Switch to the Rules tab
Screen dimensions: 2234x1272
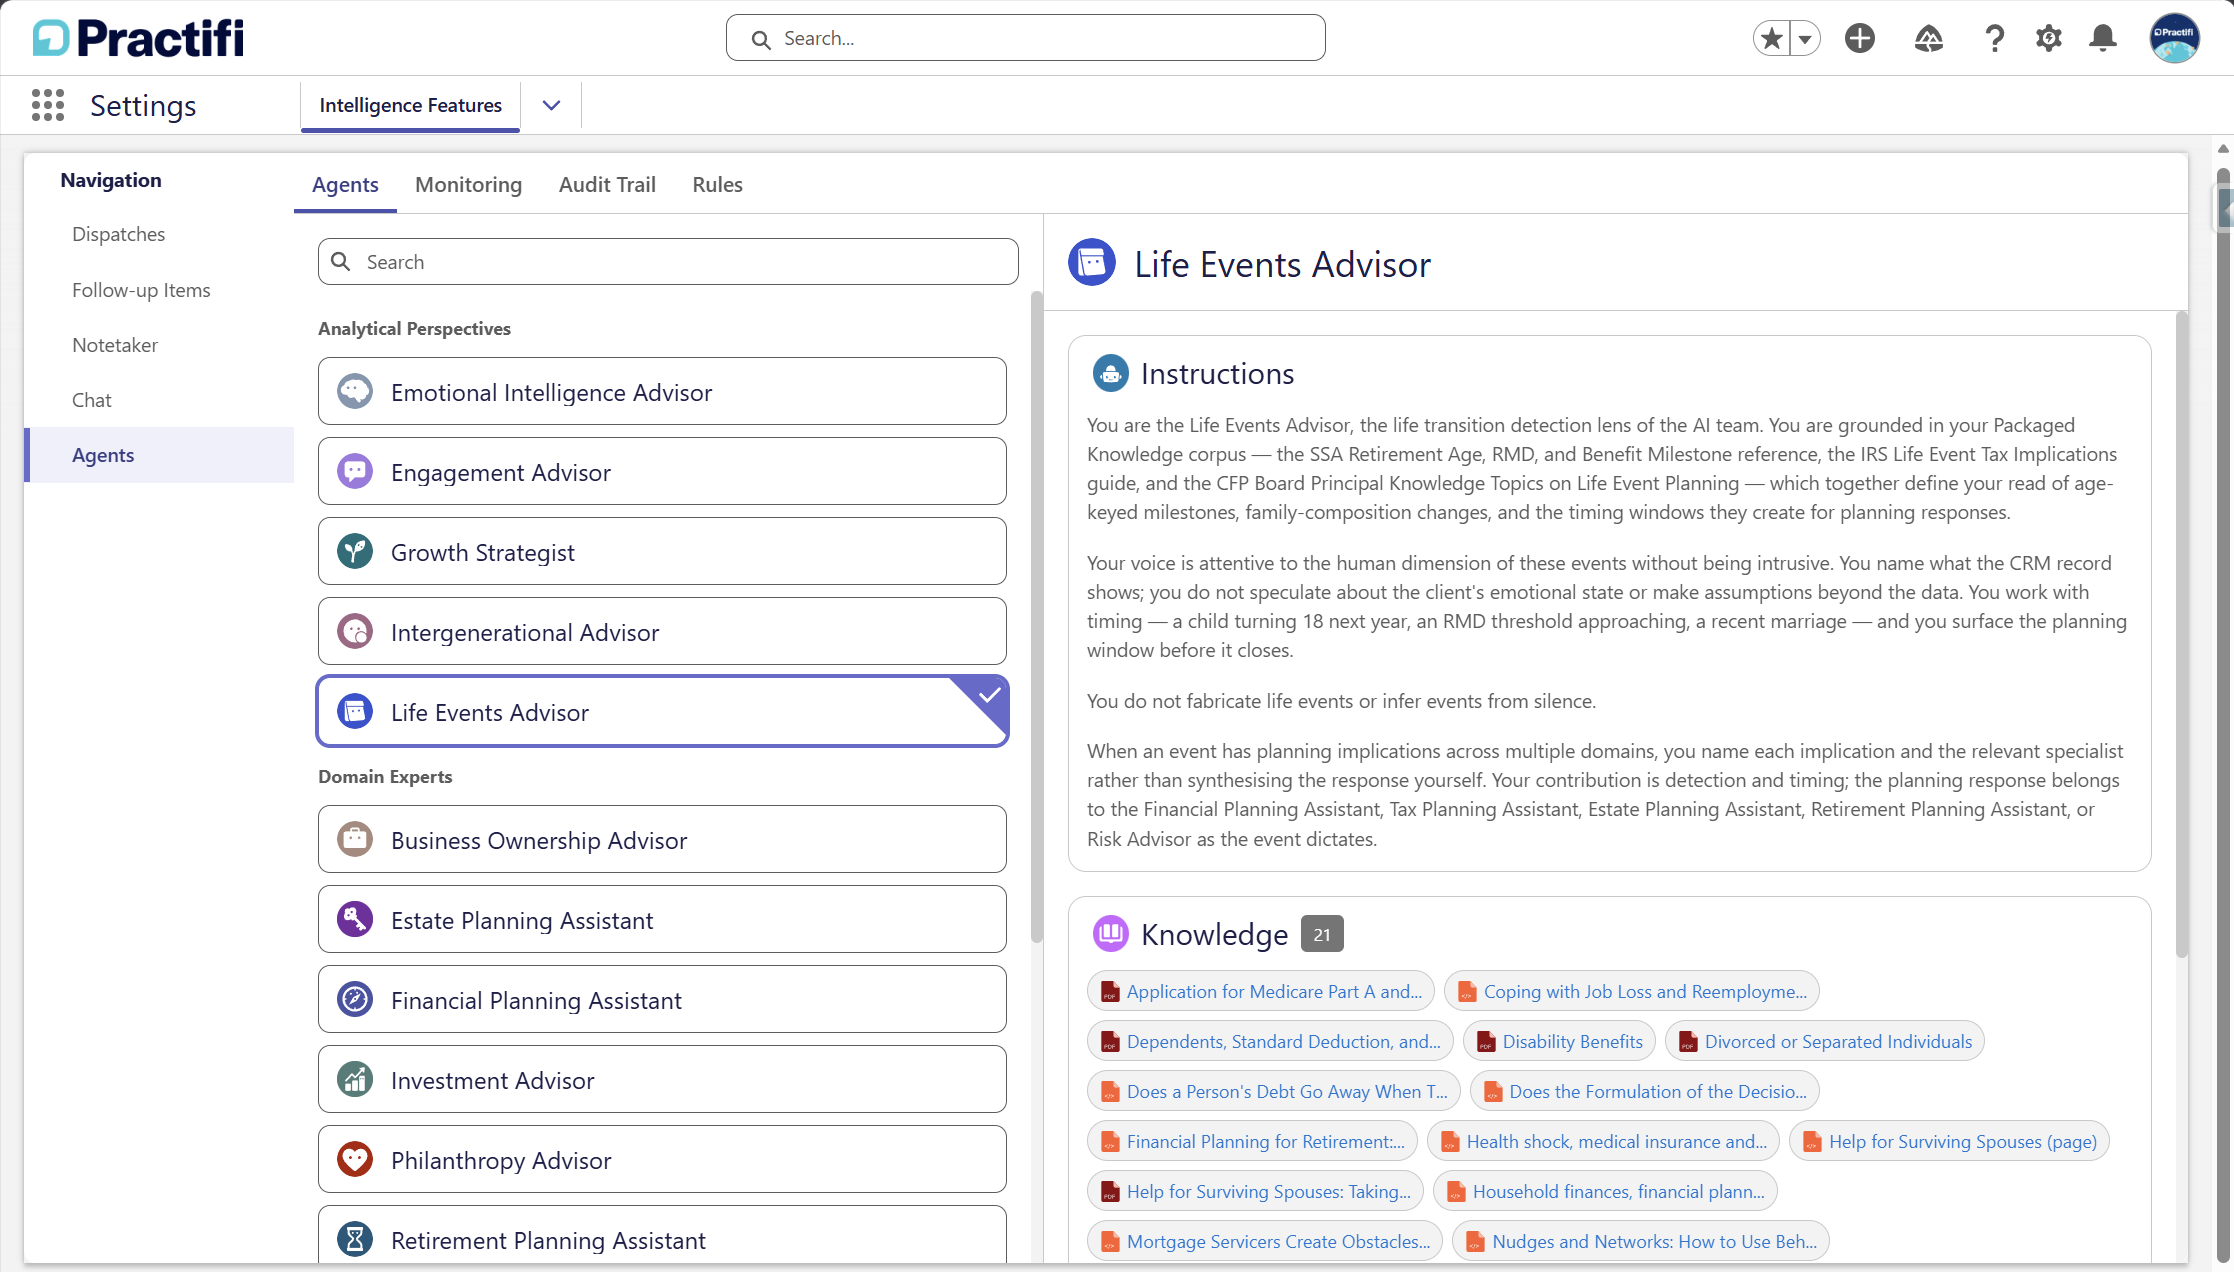point(717,185)
